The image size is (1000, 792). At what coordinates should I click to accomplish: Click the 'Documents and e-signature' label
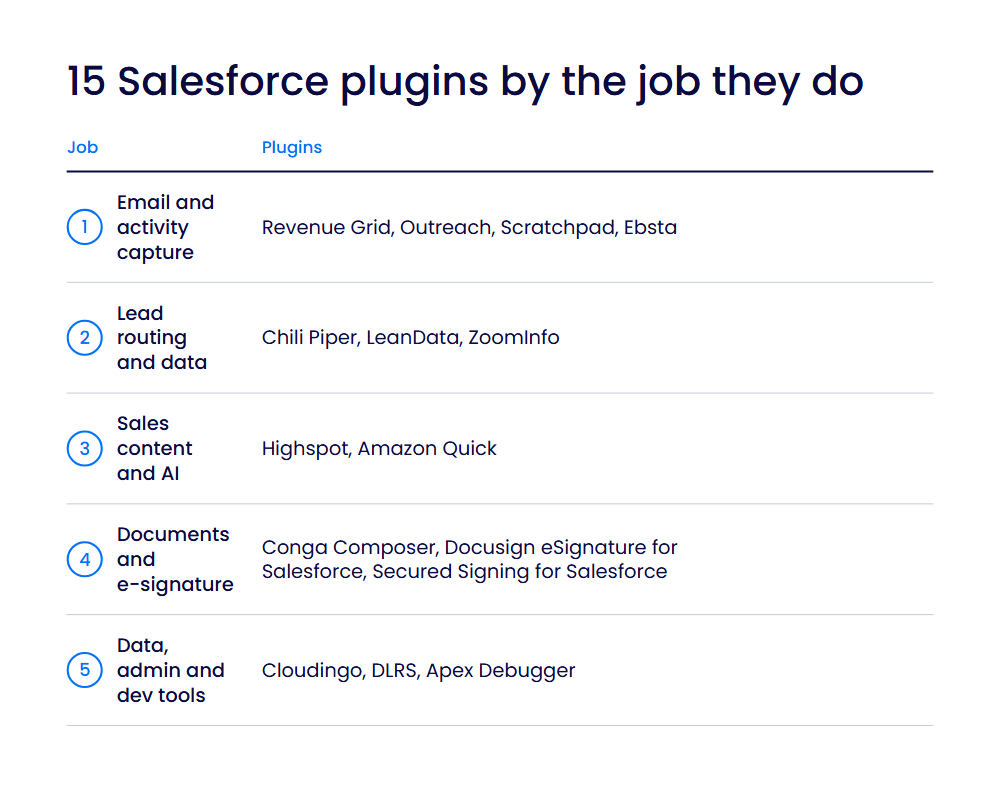(x=175, y=559)
